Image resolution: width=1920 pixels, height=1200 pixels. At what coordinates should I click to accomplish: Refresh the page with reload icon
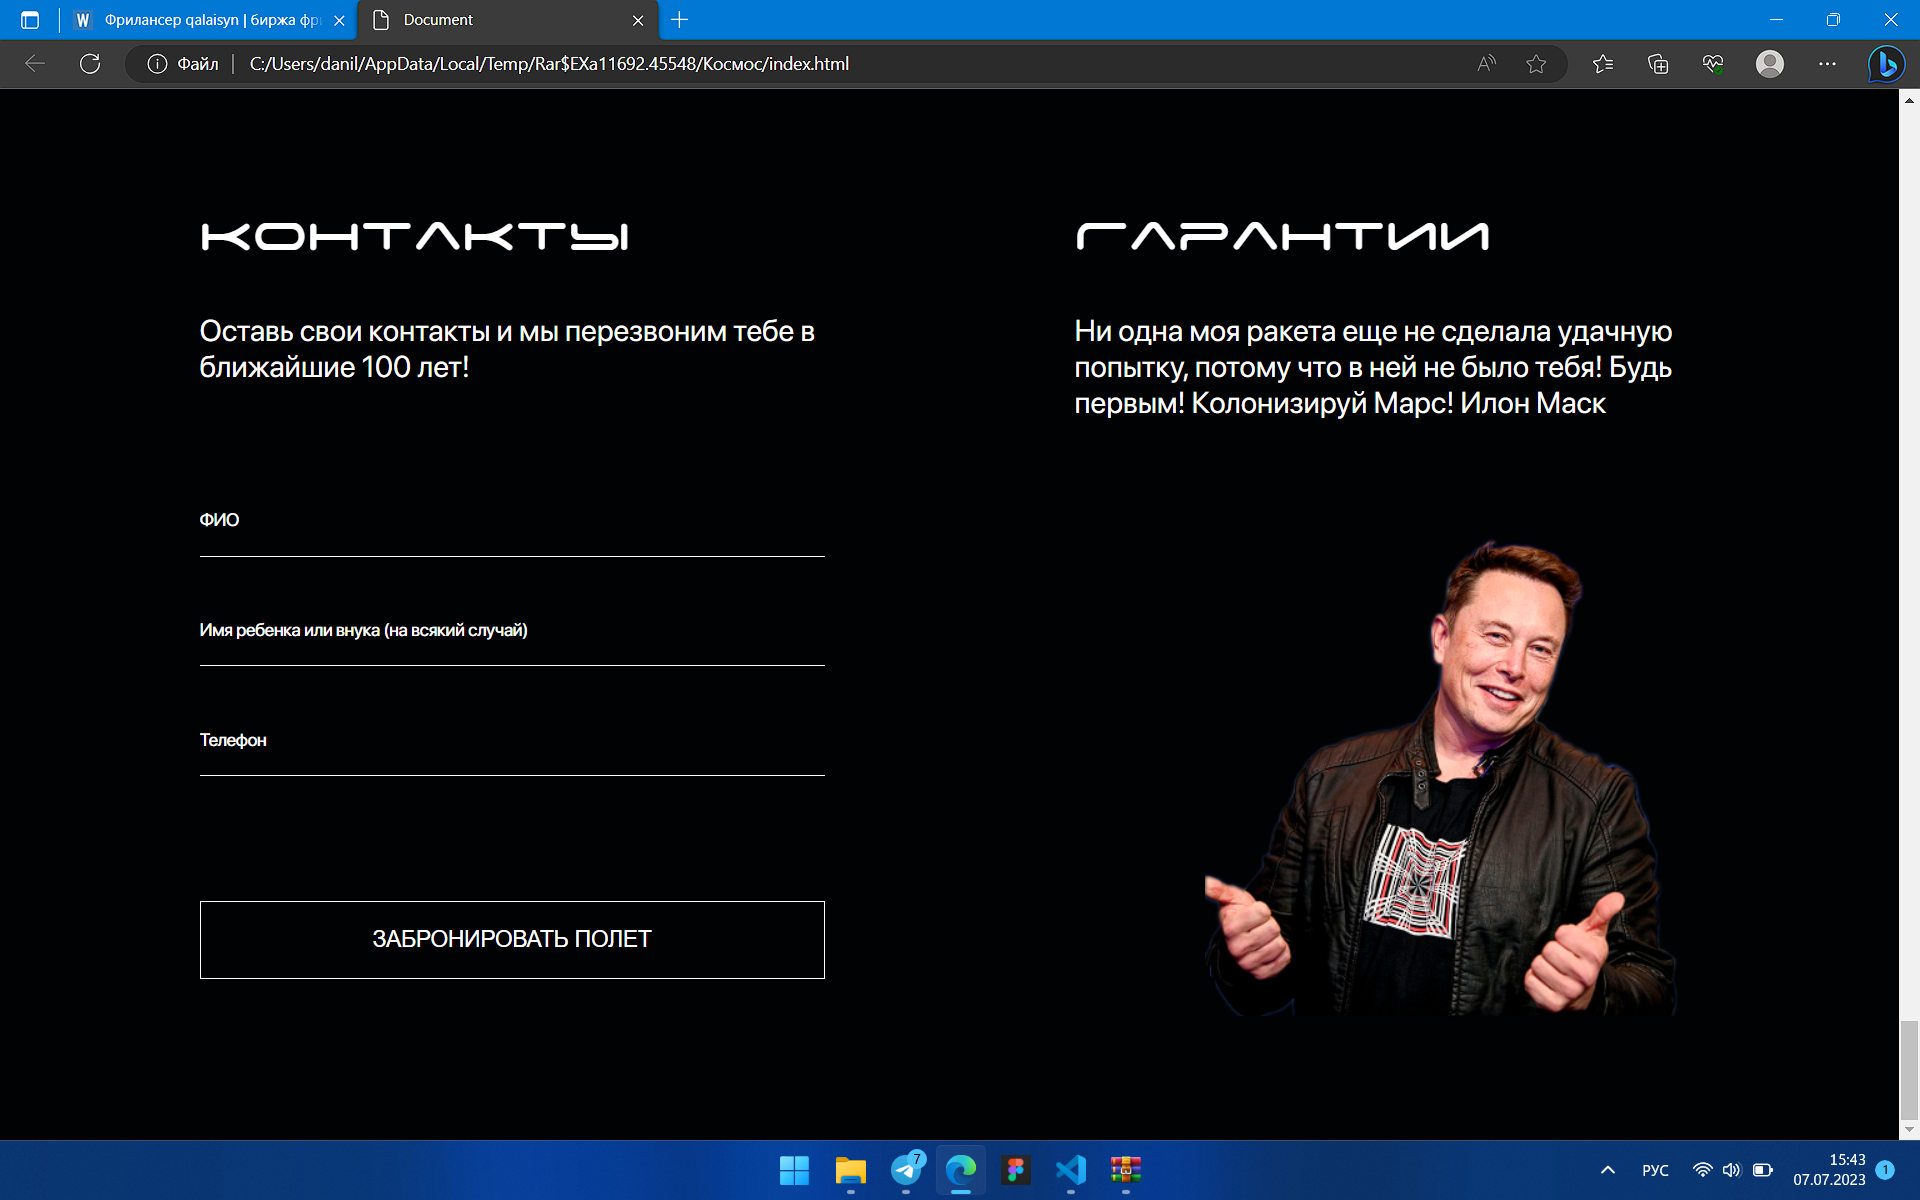point(90,64)
